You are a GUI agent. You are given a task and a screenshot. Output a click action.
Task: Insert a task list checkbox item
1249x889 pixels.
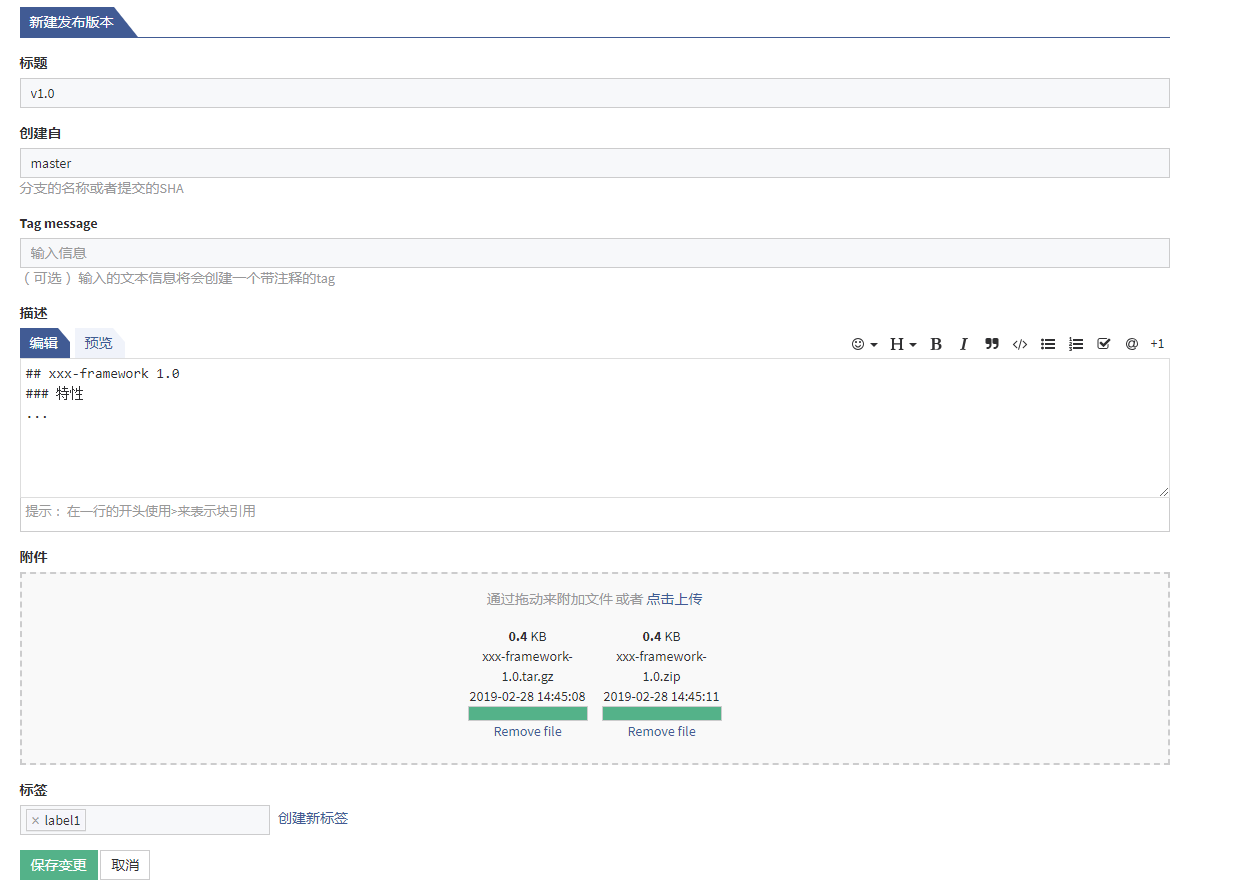click(1103, 344)
